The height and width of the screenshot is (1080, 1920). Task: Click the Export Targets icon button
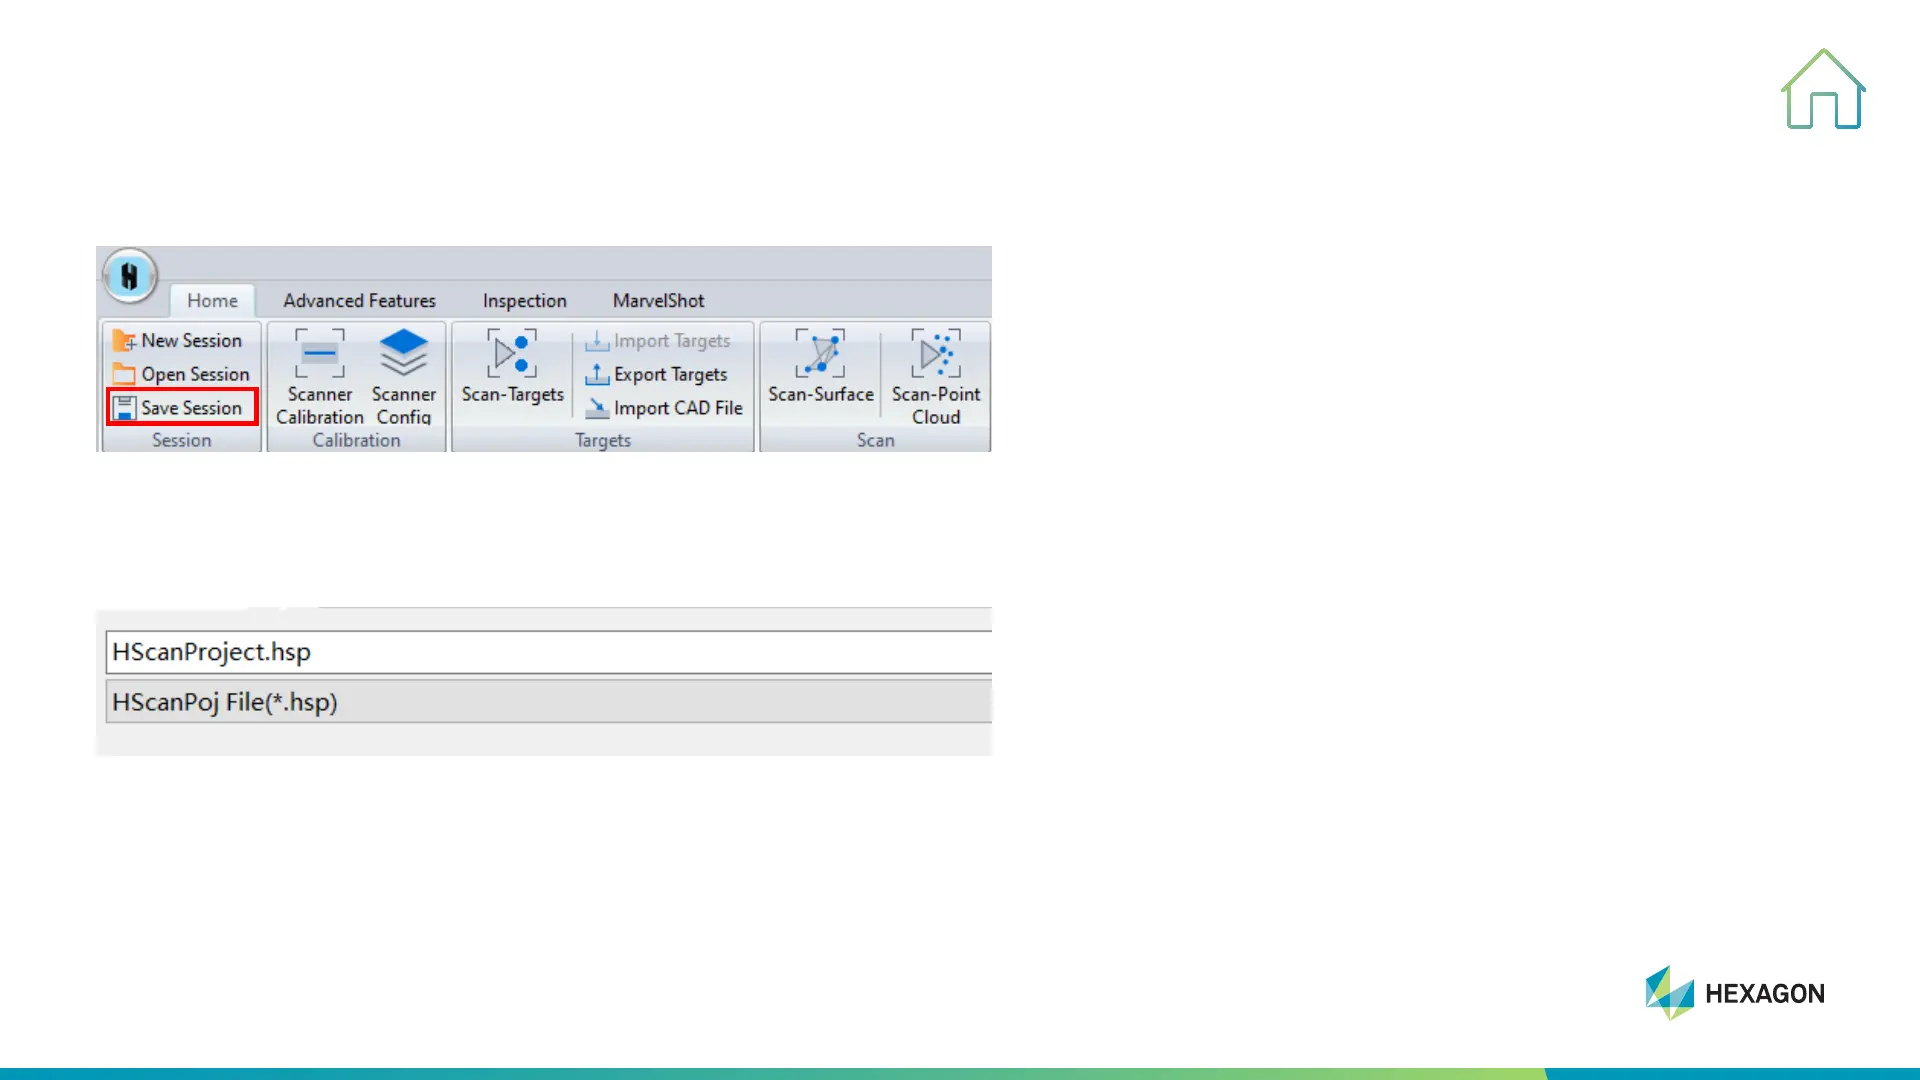point(597,374)
